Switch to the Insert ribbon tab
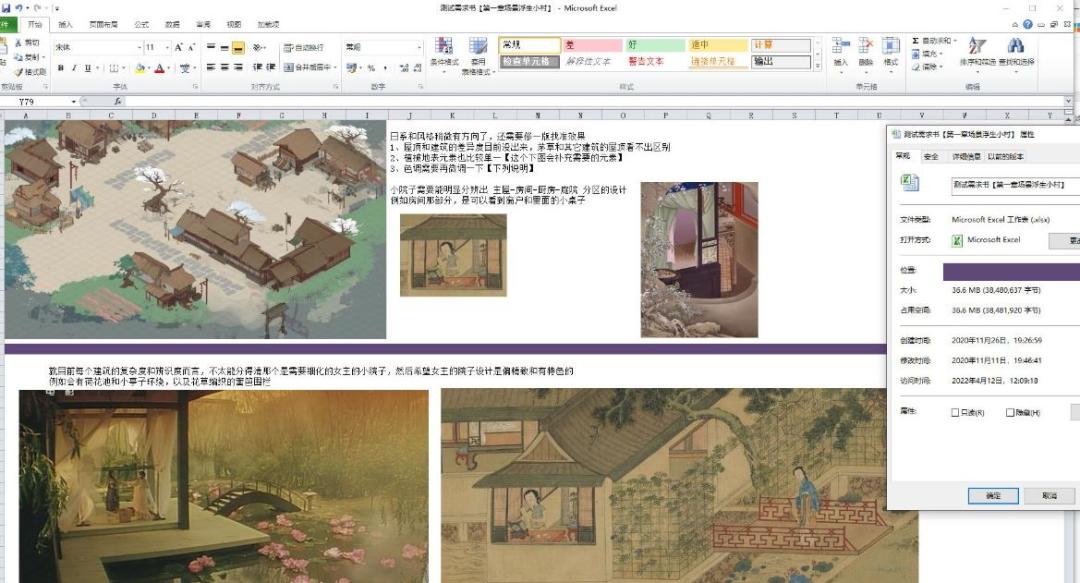The image size is (1080, 583). (x=65, y=24)
